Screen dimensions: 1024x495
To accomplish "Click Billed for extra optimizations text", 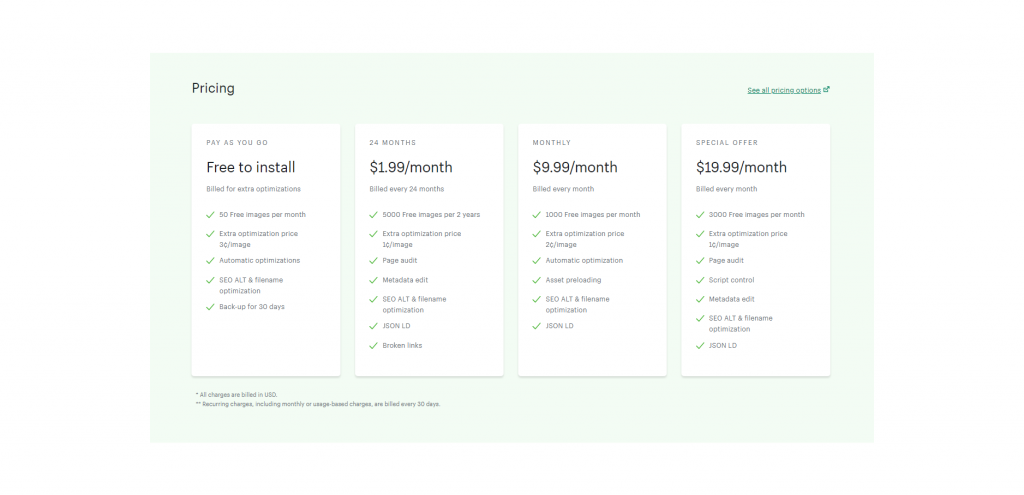I will coord(253,189).
